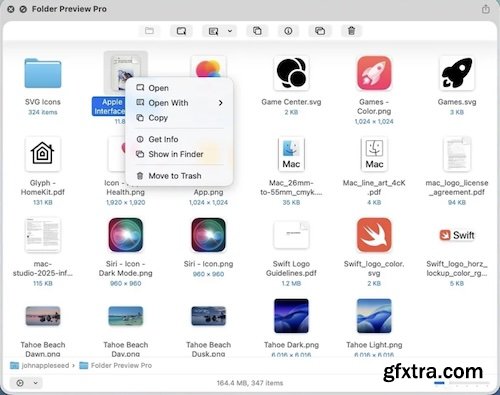Click the 'Swift Logo Guidelines.pdf' file name

[291, 268]
